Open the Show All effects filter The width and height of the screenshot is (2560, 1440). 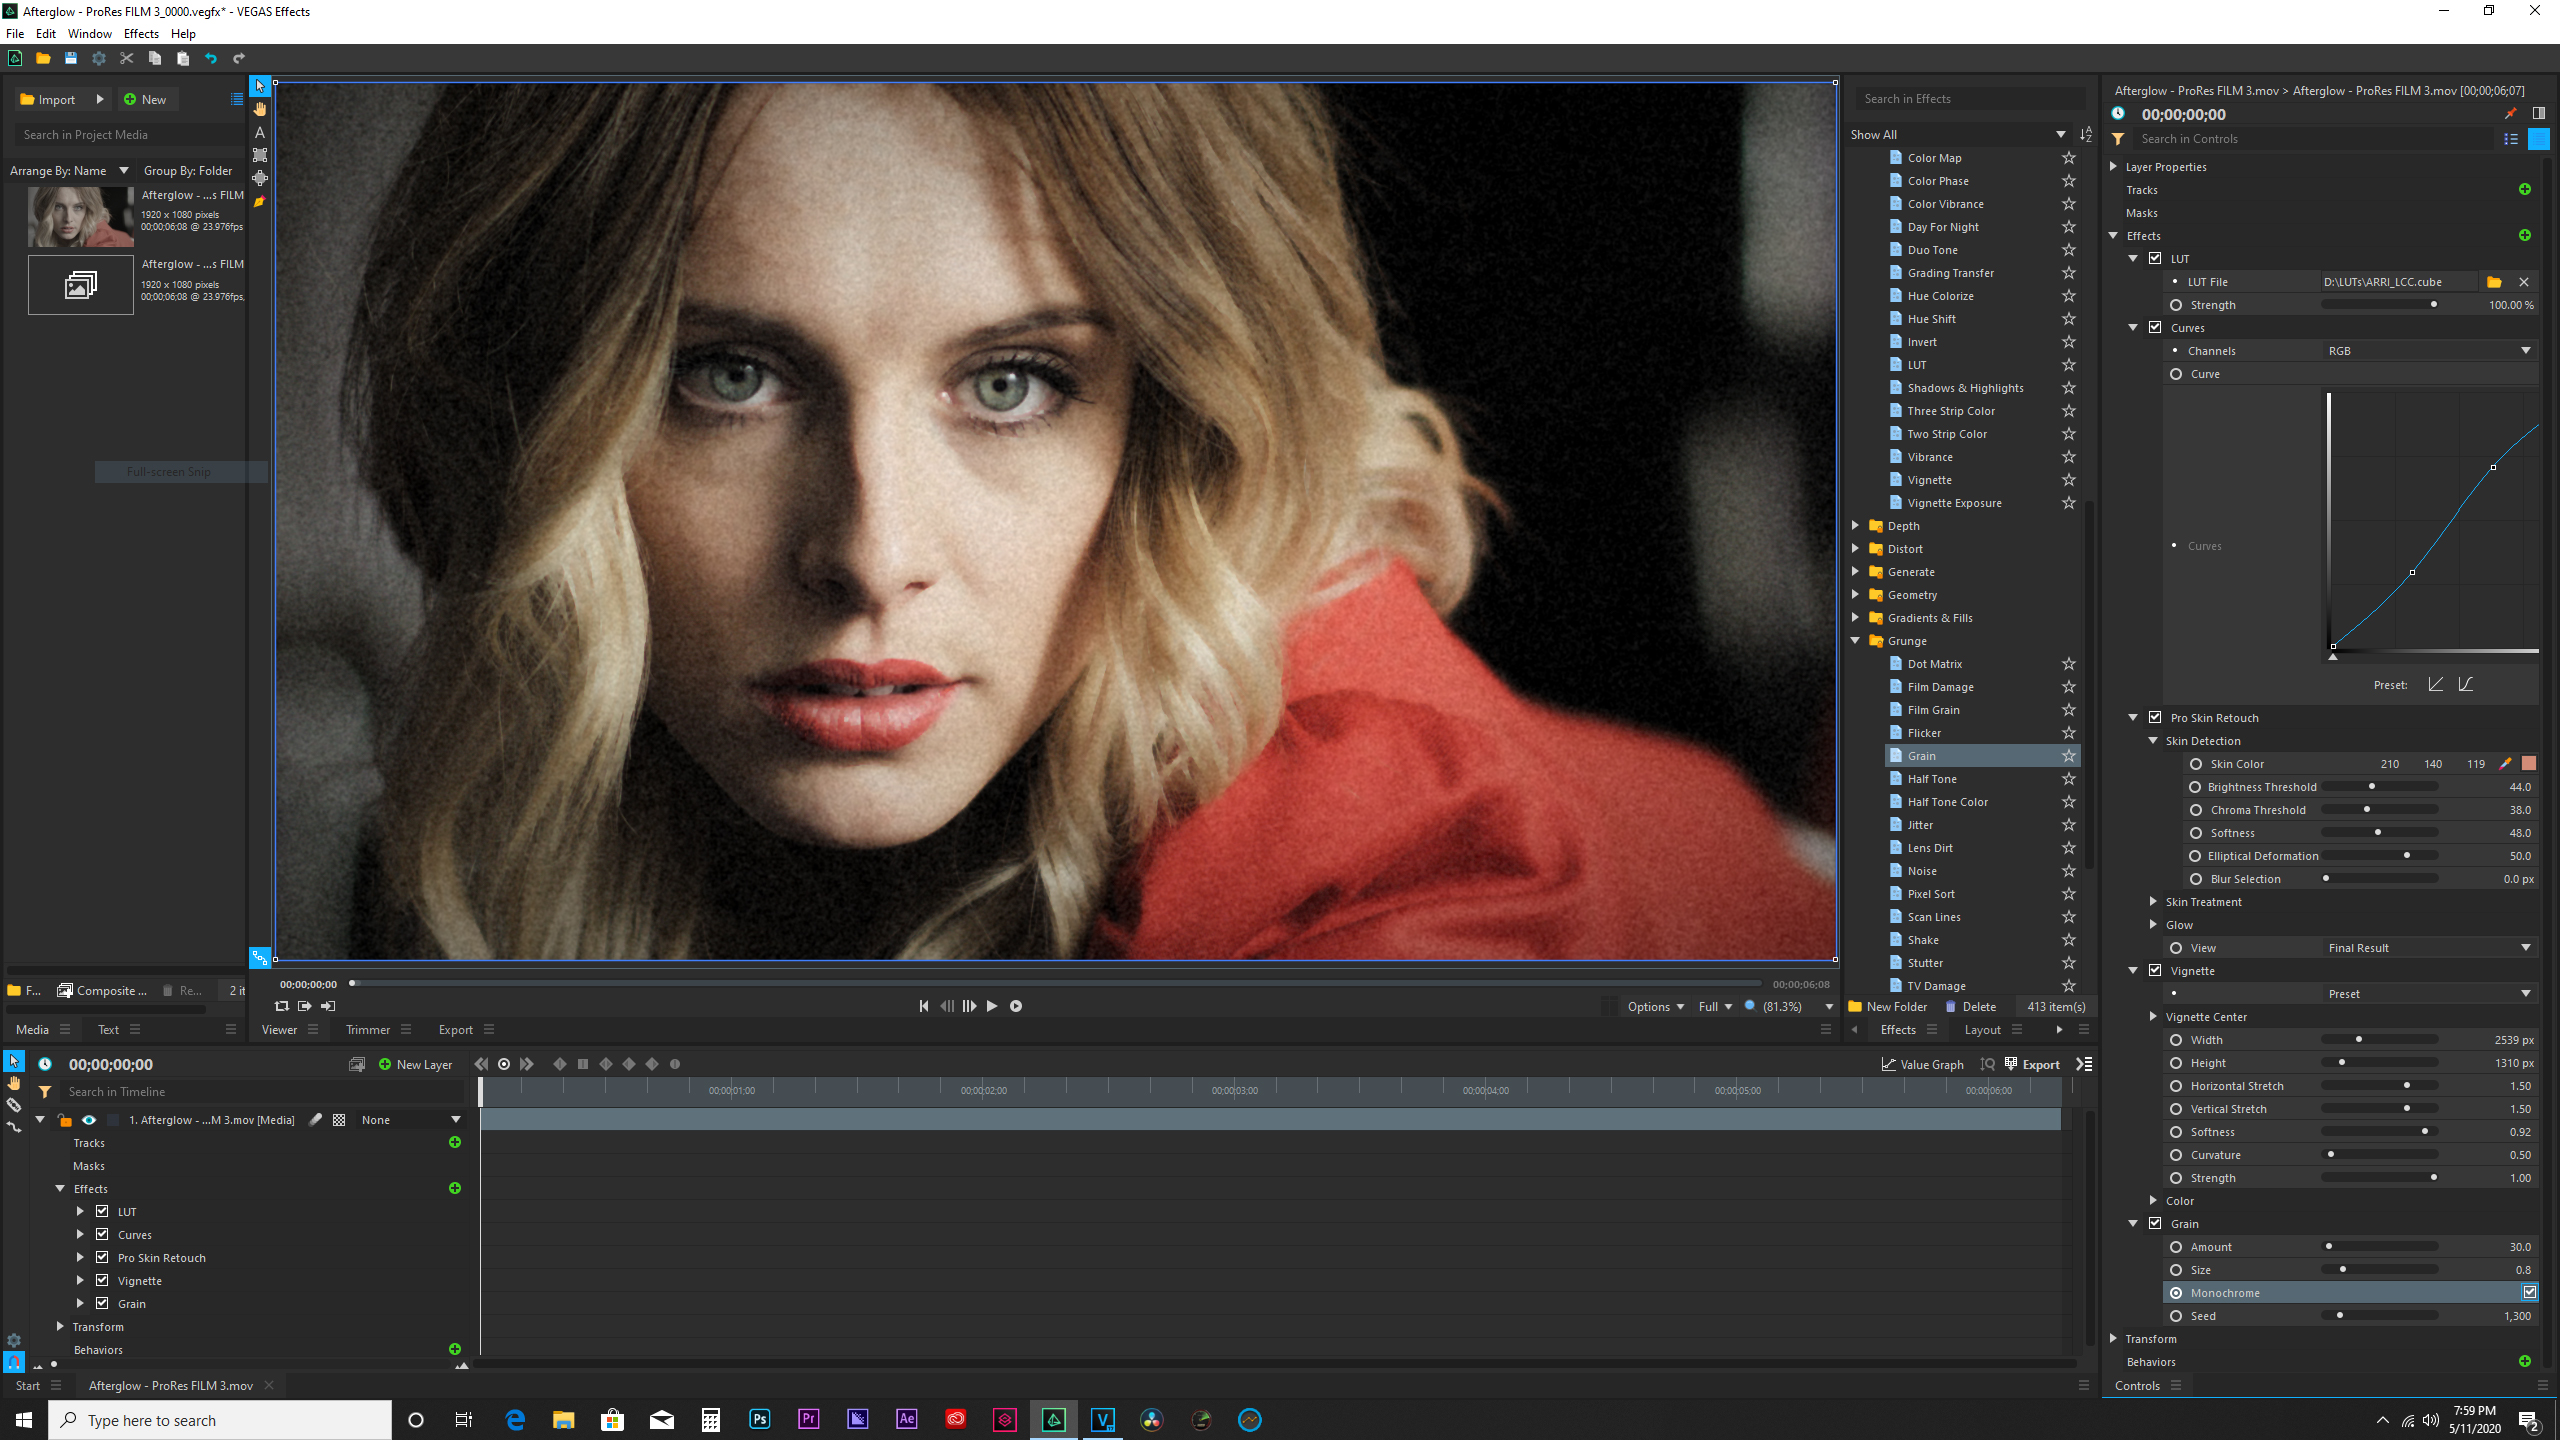point(1958,135)
